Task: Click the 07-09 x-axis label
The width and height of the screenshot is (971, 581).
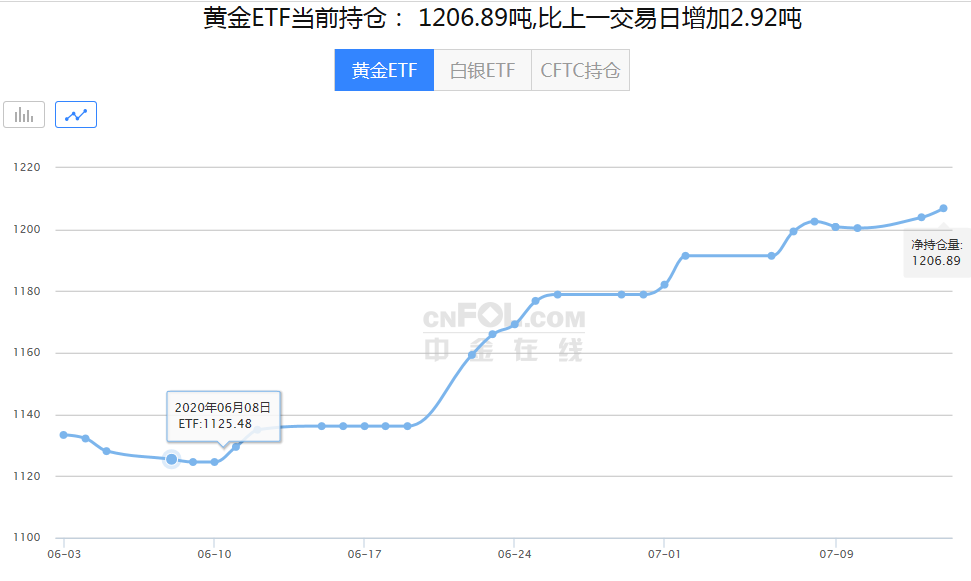Action: pos(836,554)
